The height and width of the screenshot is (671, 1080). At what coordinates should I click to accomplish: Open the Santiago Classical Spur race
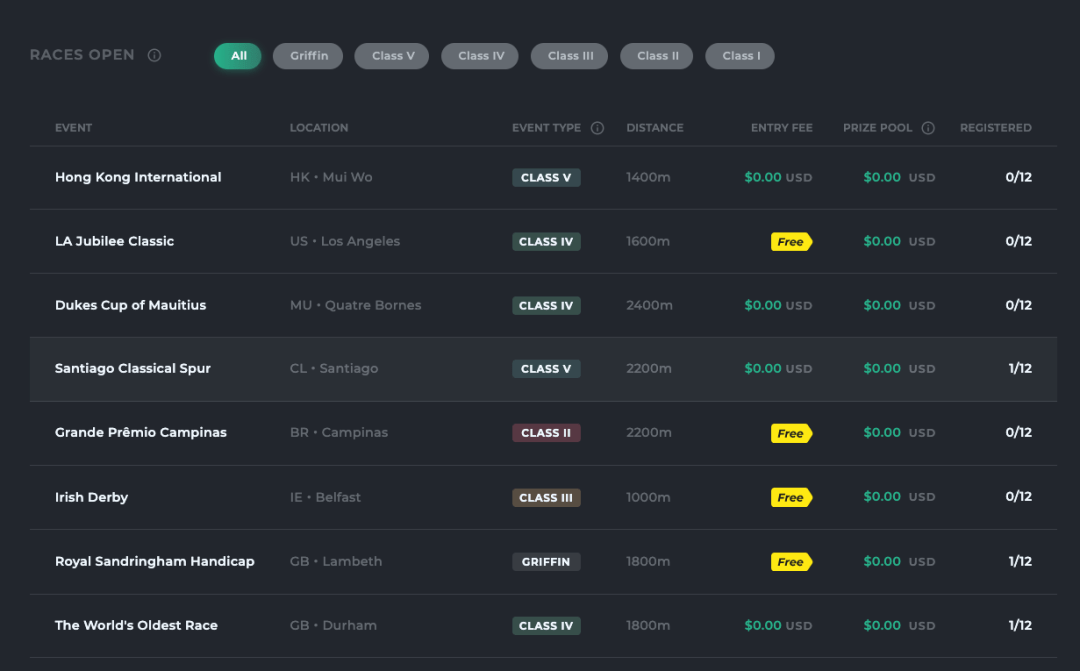(543, 369)
